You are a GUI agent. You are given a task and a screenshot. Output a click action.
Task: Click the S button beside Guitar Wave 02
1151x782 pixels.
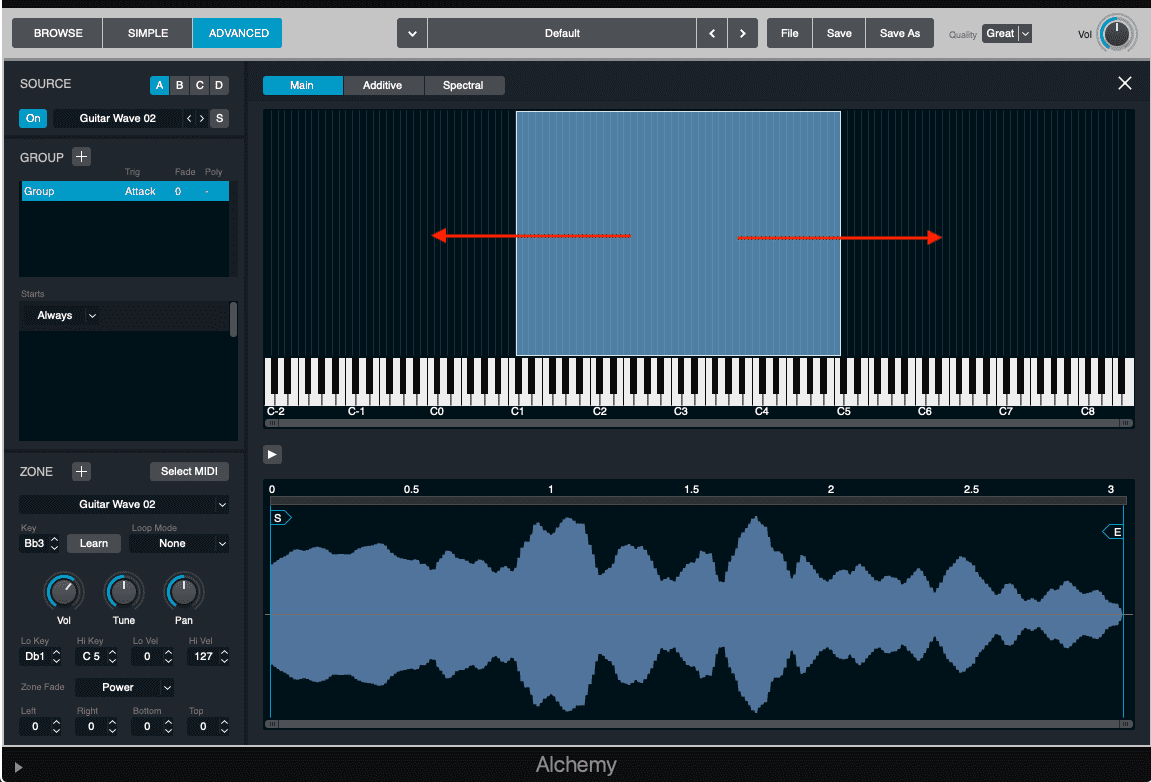point(219,118)
